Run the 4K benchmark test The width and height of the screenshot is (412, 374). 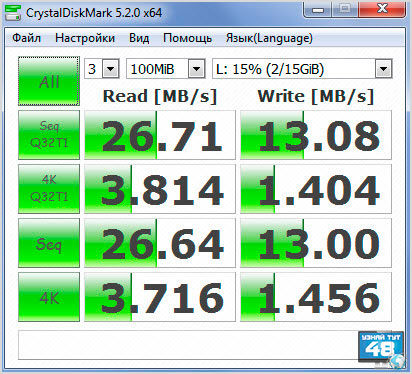click(x=49, y=297)
